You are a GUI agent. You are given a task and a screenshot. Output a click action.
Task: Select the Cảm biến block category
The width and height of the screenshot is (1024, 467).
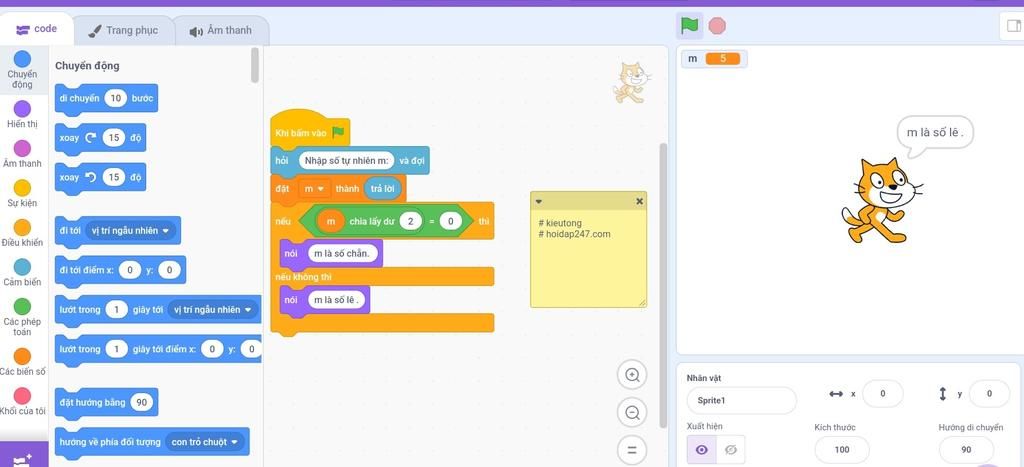click(22, 272)
